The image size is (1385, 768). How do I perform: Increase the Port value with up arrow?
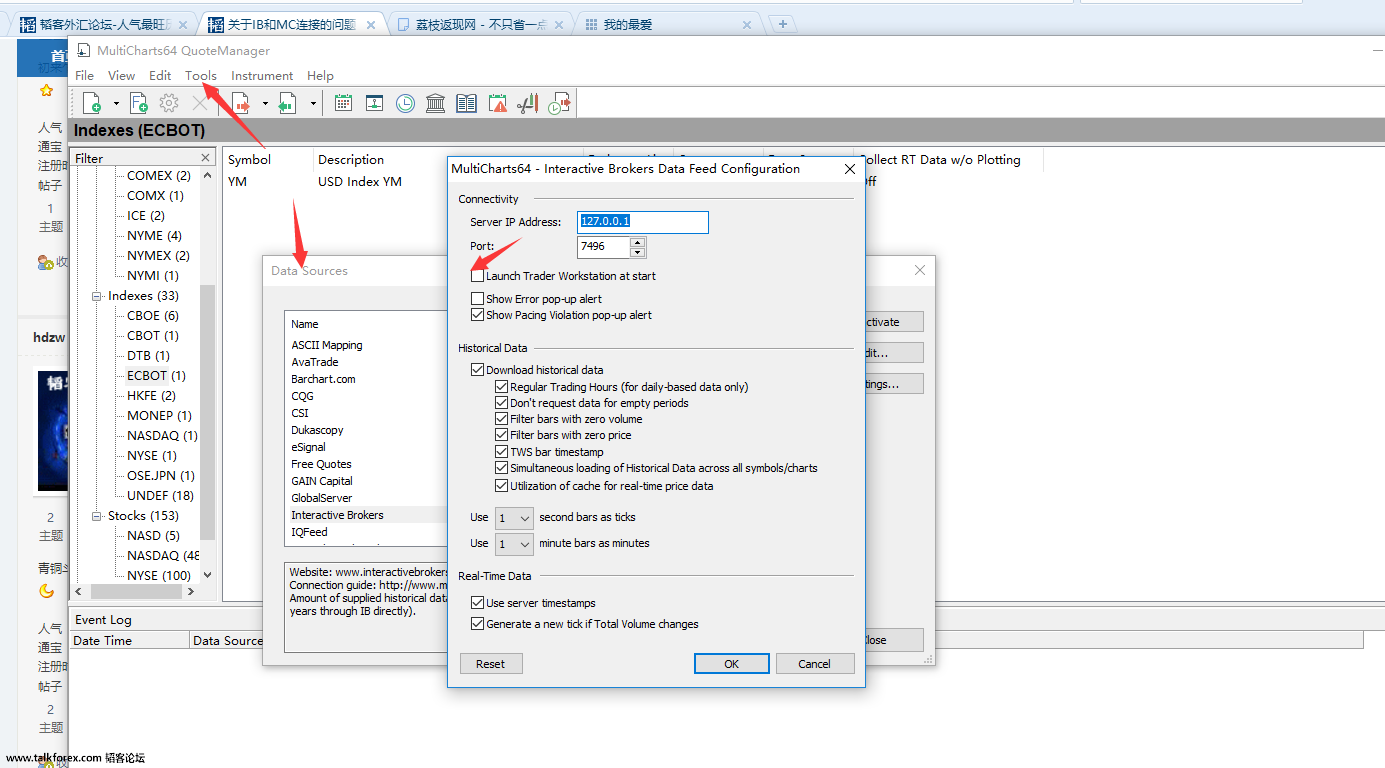(x=638, y=241)
